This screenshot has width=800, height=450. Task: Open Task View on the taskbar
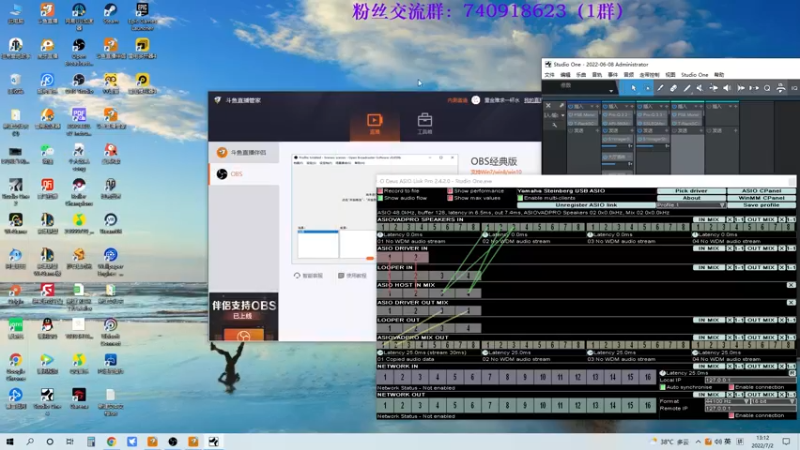pyautogui.click(x=70, y=441)
